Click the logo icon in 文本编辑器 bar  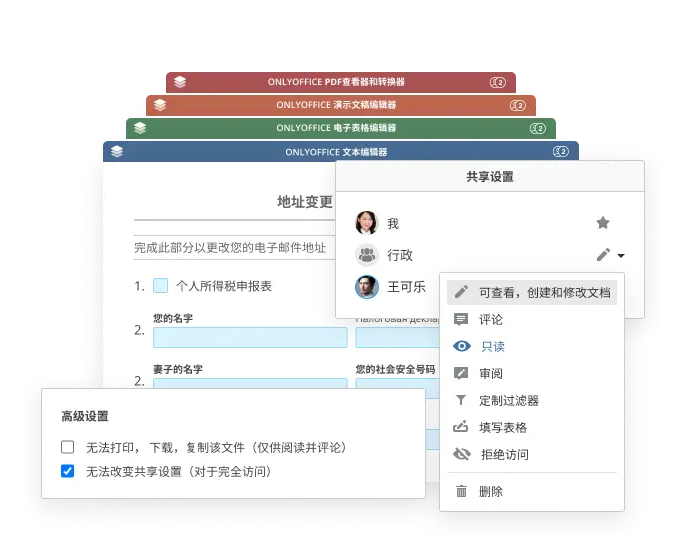[x=117, y=151]
